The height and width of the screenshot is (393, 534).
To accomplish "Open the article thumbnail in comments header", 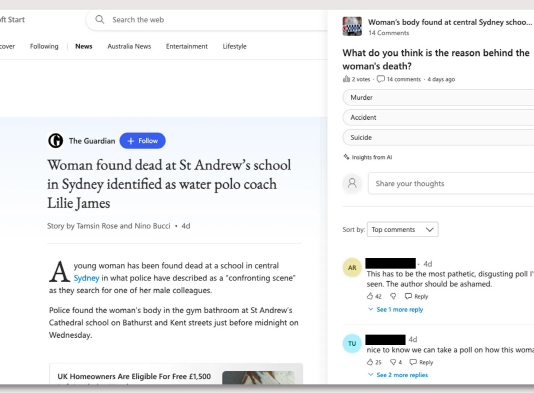I will coord(352,26).
